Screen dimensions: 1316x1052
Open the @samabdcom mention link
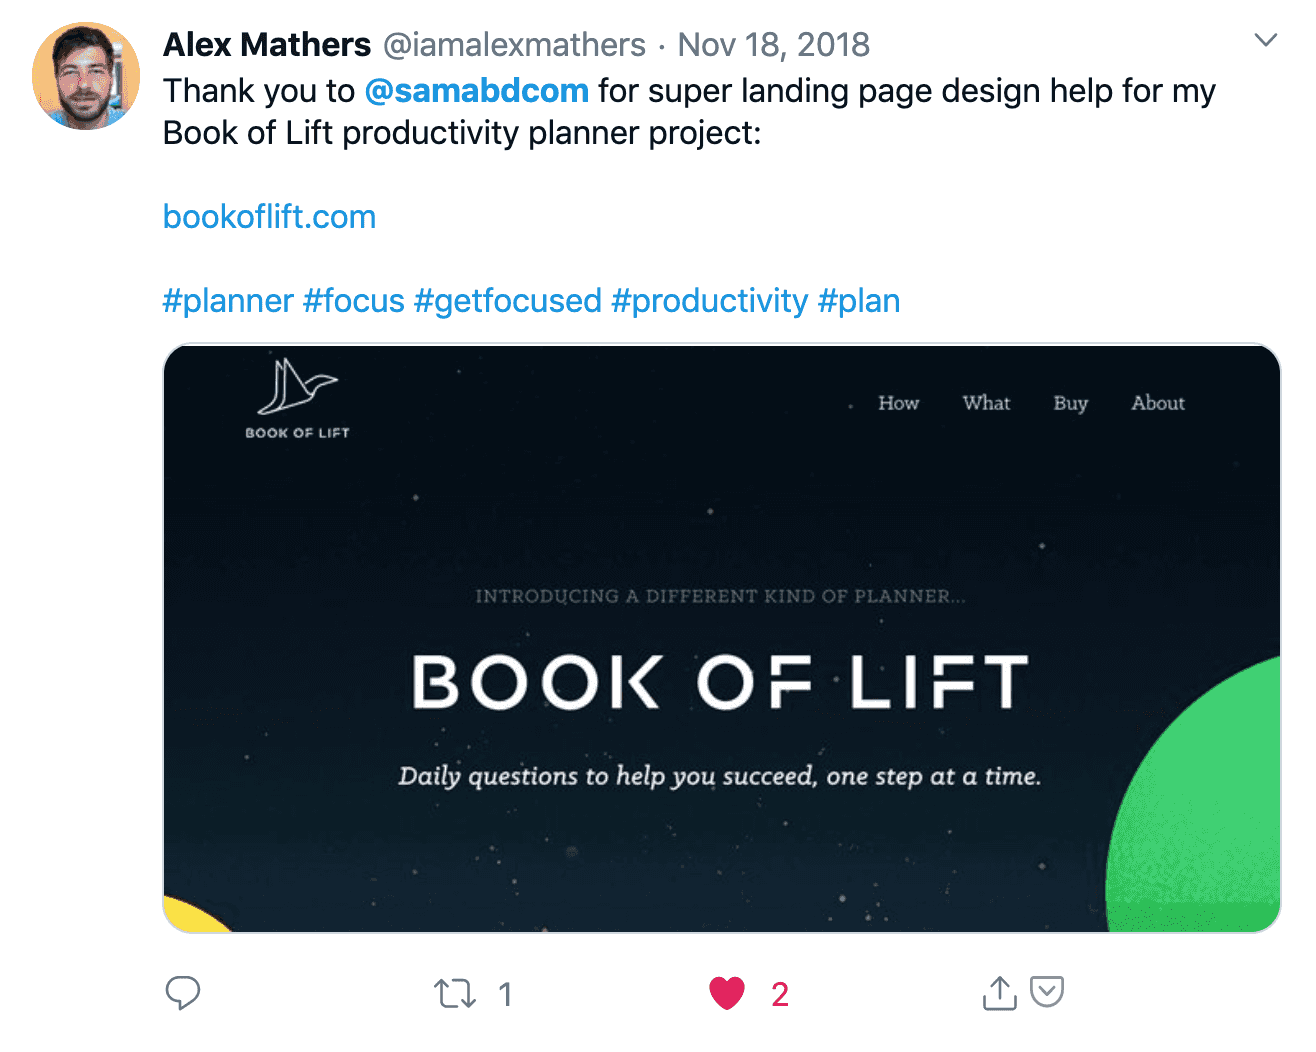coord(476,91)
